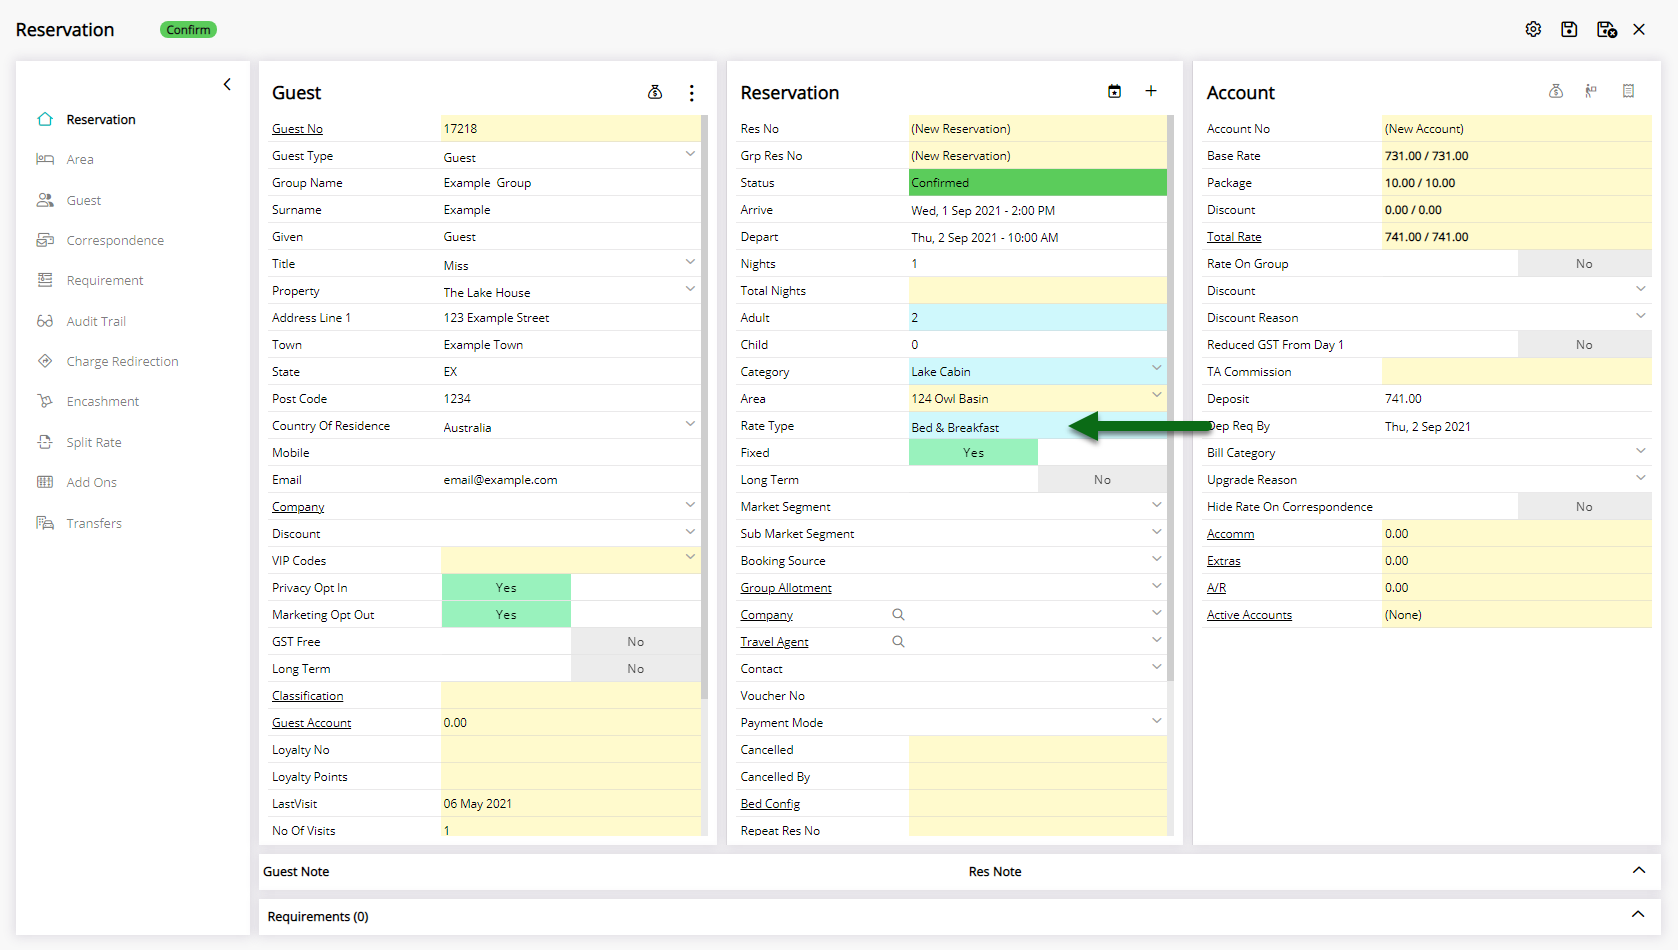The width and height of the screenshot is (1678, 950).
Task: Toggle the Marketing Opt Out switch
Action: pos(571,614)
